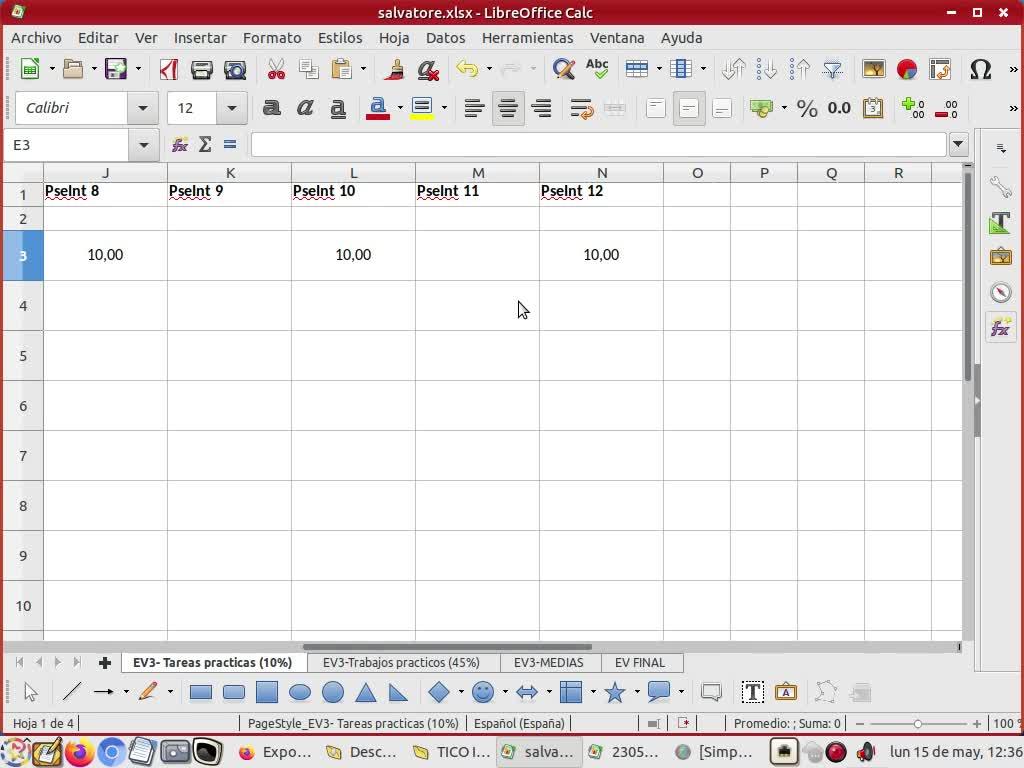The width and height of the screenshot is (1024, 768).
Task: Open sidebar Gallery panel
Action: point(1000,257)
